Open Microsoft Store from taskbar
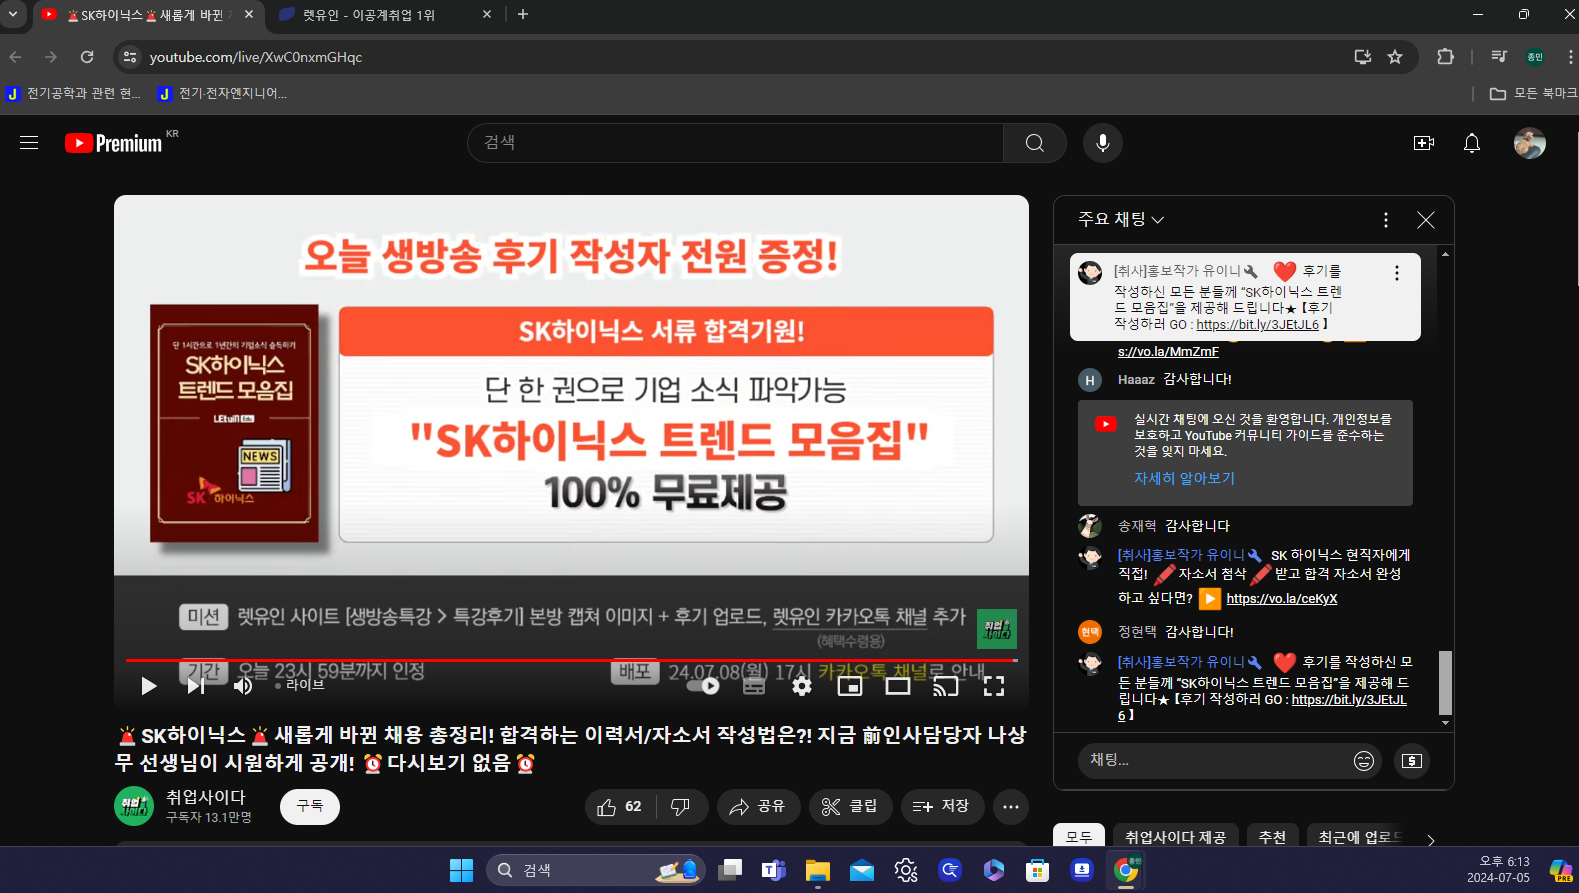The image size is (1579, 893). point(1038,870)
